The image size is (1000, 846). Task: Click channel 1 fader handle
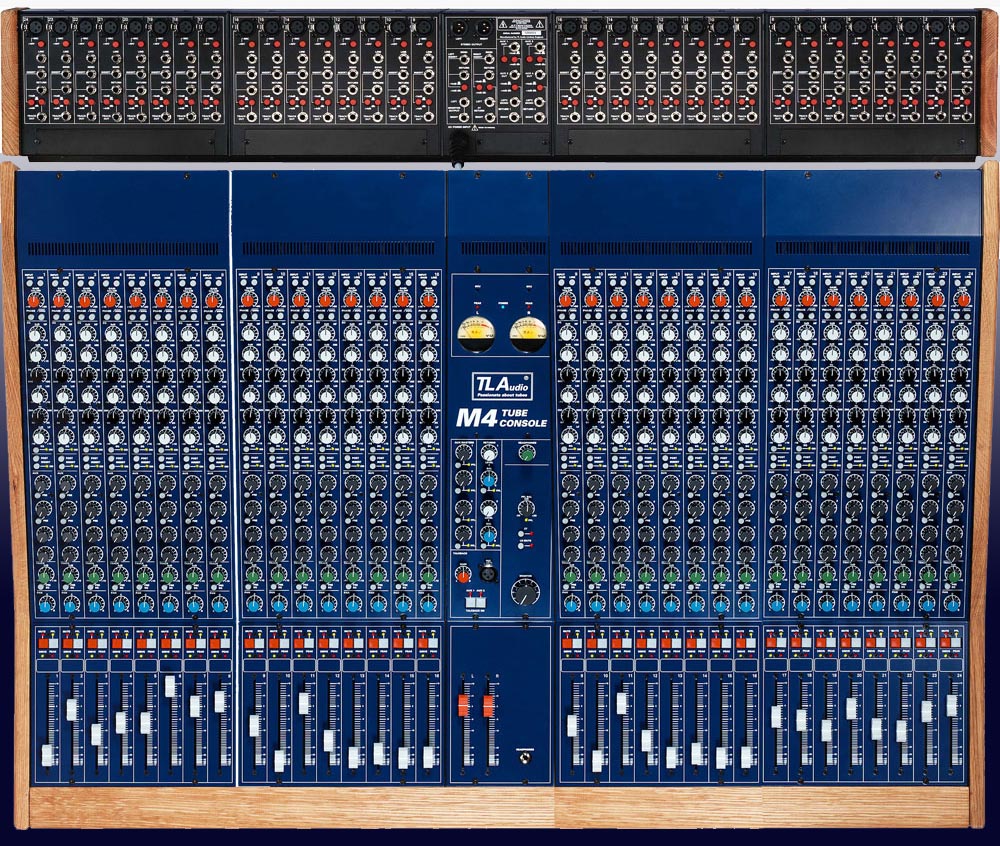(x=46, y=755)
